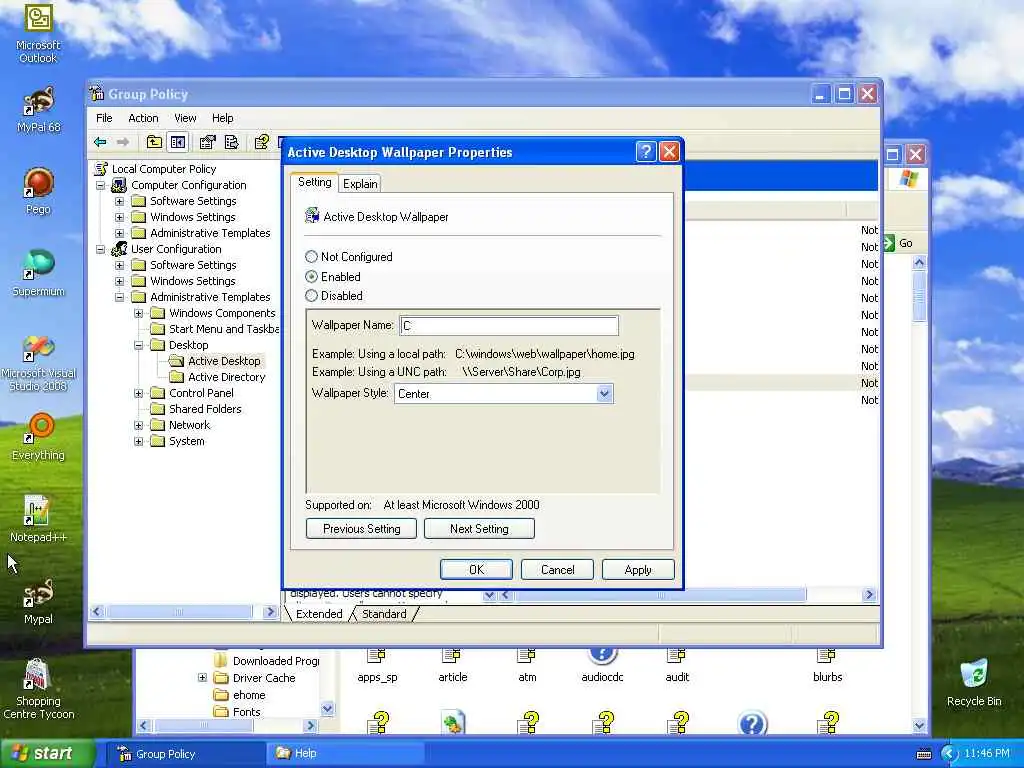Select the audiocdc file in background window
The image size is (1024, 768).
coord(602,666)
